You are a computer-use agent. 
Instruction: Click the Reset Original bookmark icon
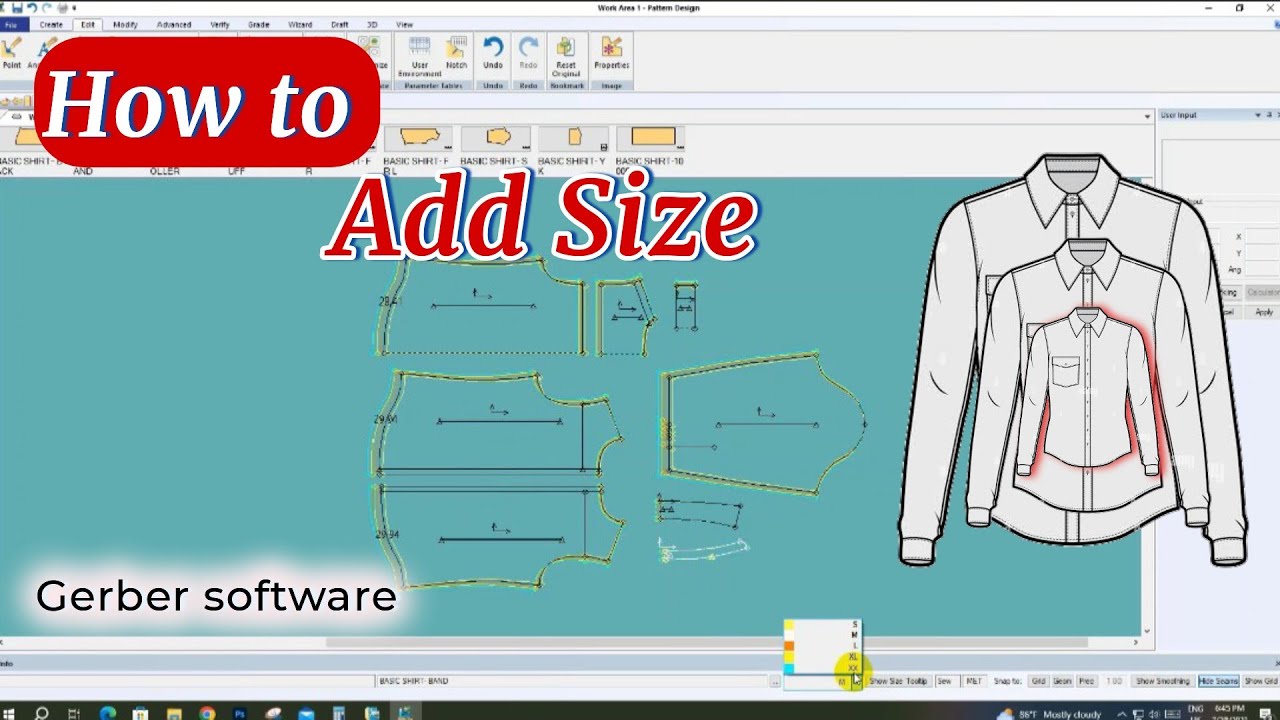coord(566,55)
